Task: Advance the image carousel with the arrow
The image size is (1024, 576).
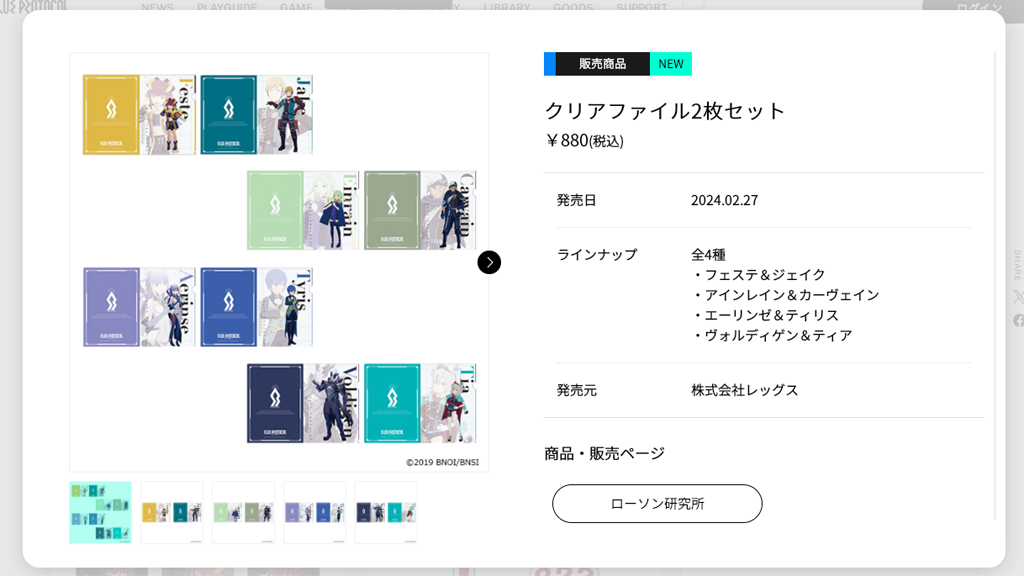Action: pos(489,262)
